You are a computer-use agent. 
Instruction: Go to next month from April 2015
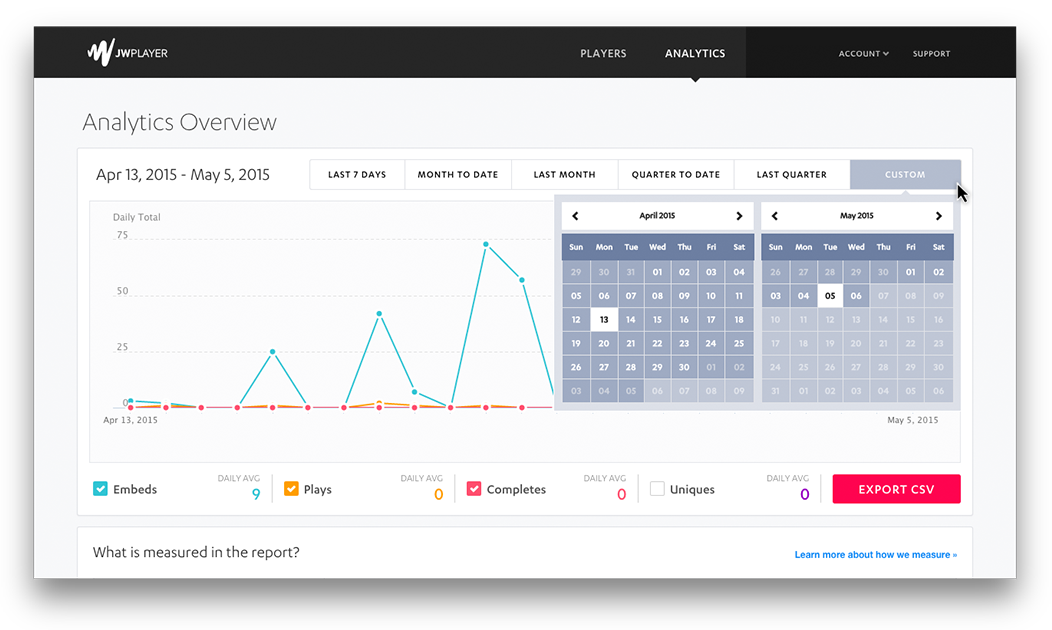tap(739, 216)
